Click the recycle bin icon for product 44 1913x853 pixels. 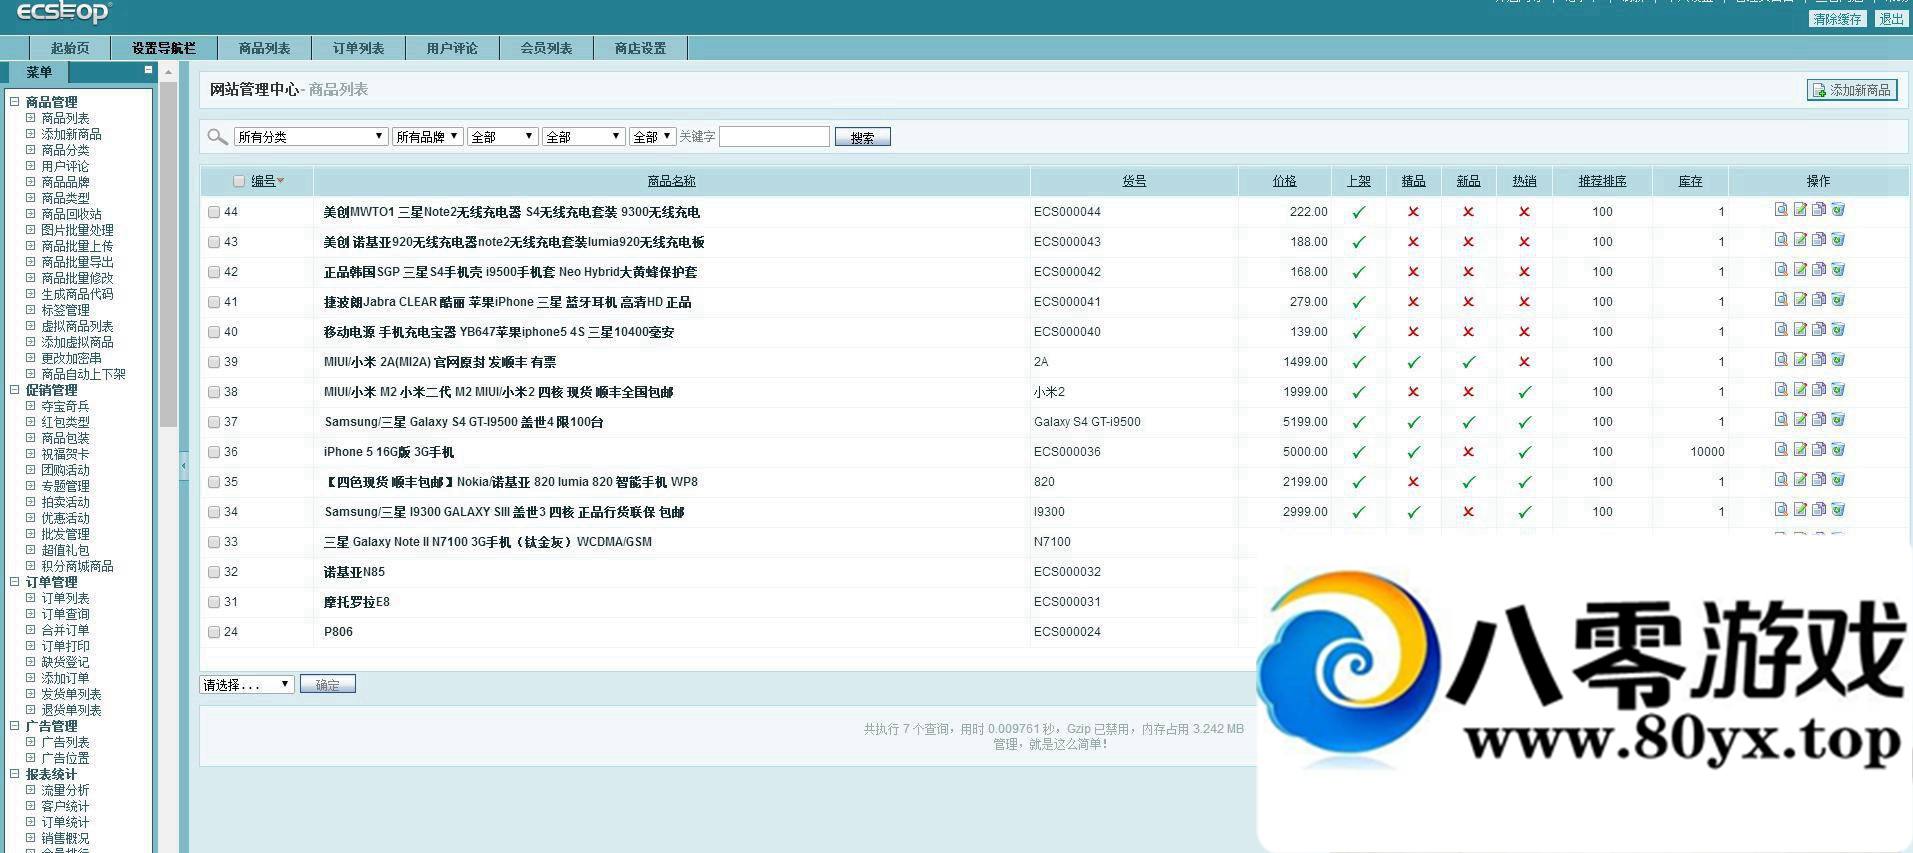point(1838,210)
